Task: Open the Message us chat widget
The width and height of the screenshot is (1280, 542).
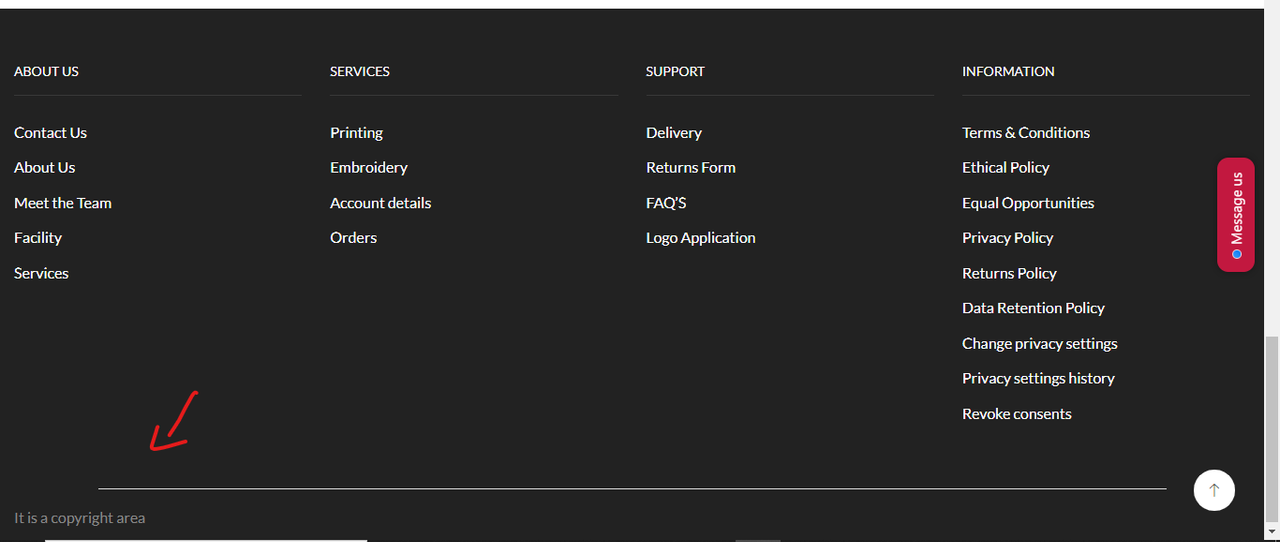Action: (x=1236, y=214)
